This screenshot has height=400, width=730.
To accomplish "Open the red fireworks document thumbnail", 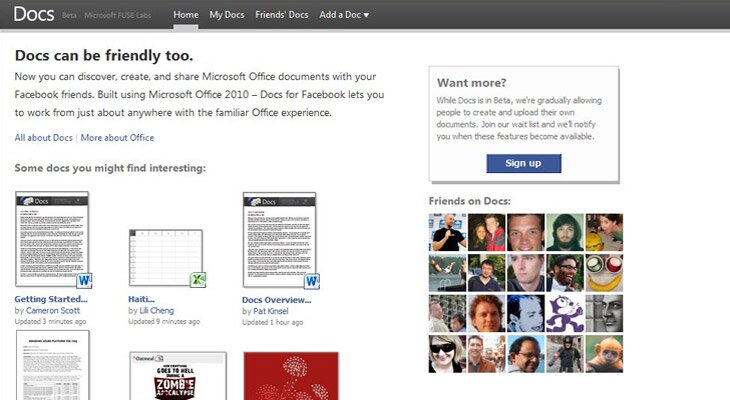I will [291, 376].
